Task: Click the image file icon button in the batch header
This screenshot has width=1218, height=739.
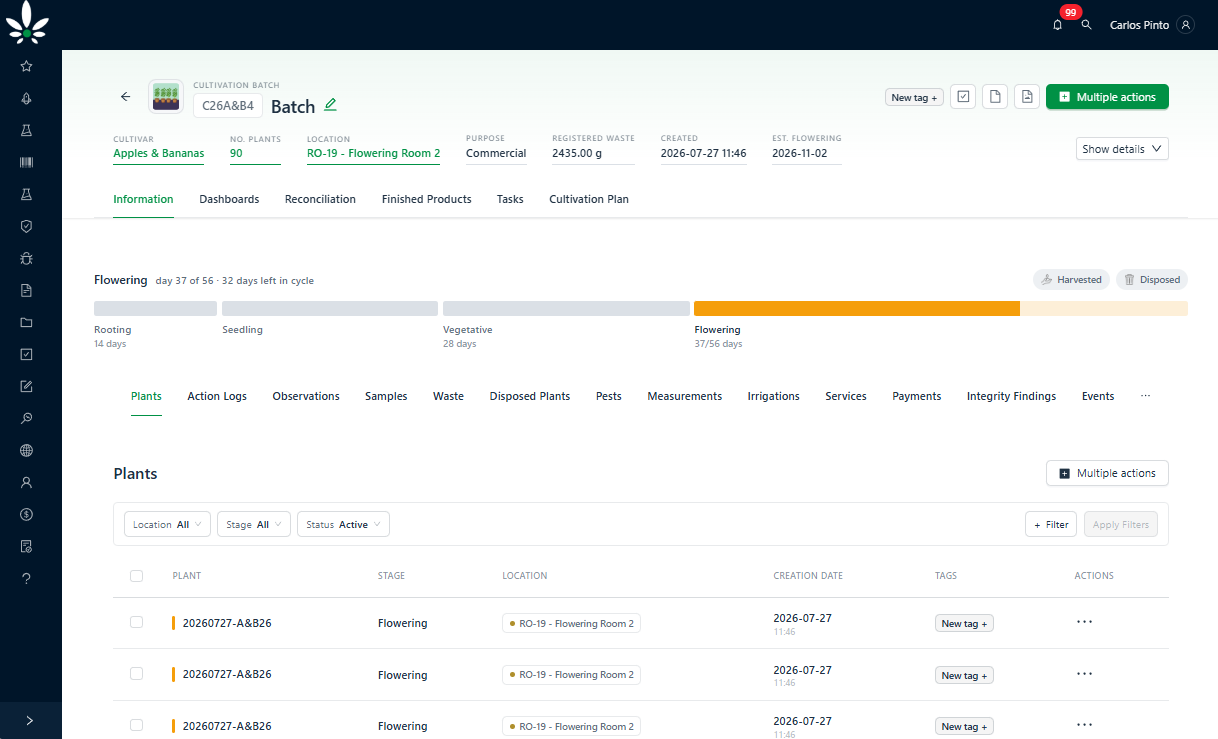Action: click(x=1026, y=97)
